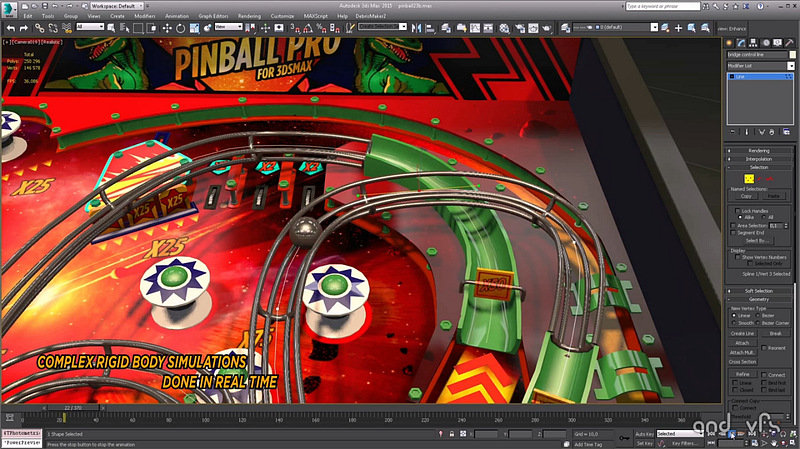This screenshot has width=800, height=449.
Task: Choose the Rectangular Selection Region tool
Action: pyautogui.click(x=138, y=28)
